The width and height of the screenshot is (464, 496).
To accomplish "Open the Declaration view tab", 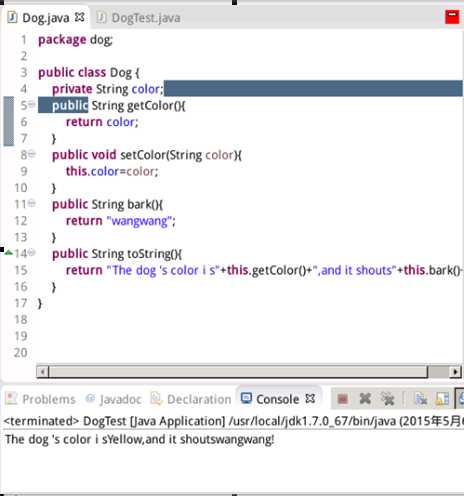I will [191, 399].
